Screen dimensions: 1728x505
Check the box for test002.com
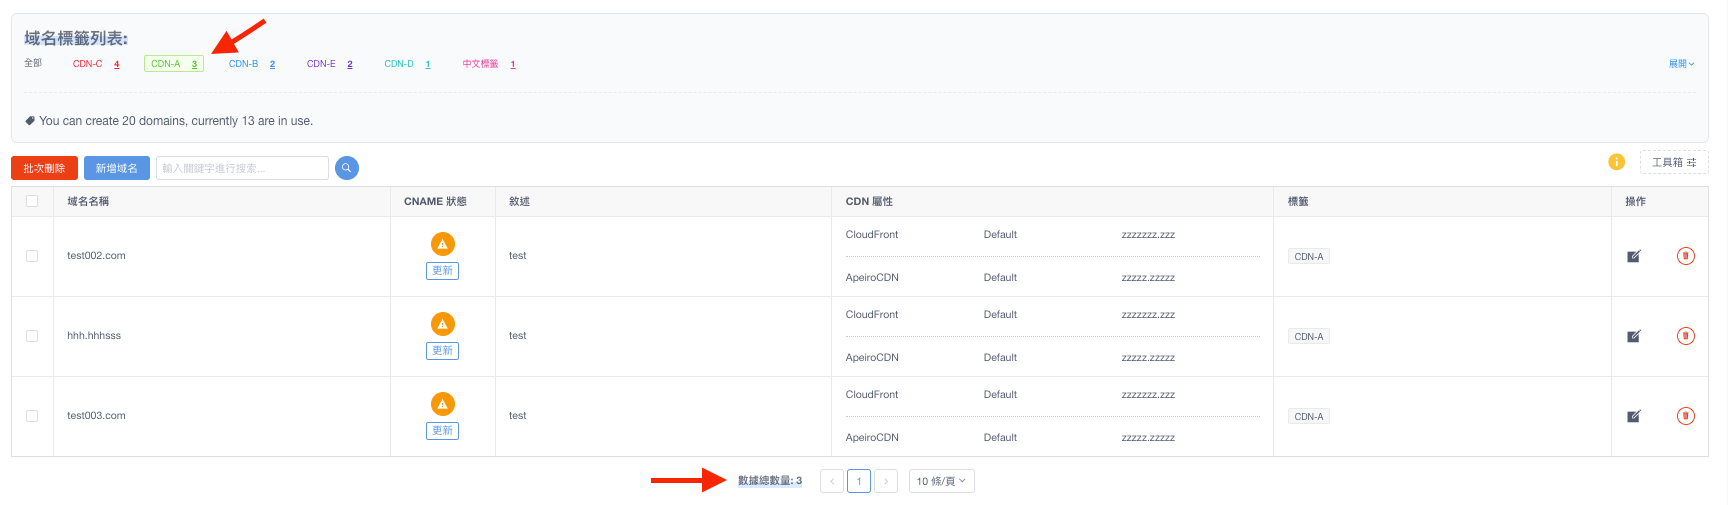click(32, 256)
